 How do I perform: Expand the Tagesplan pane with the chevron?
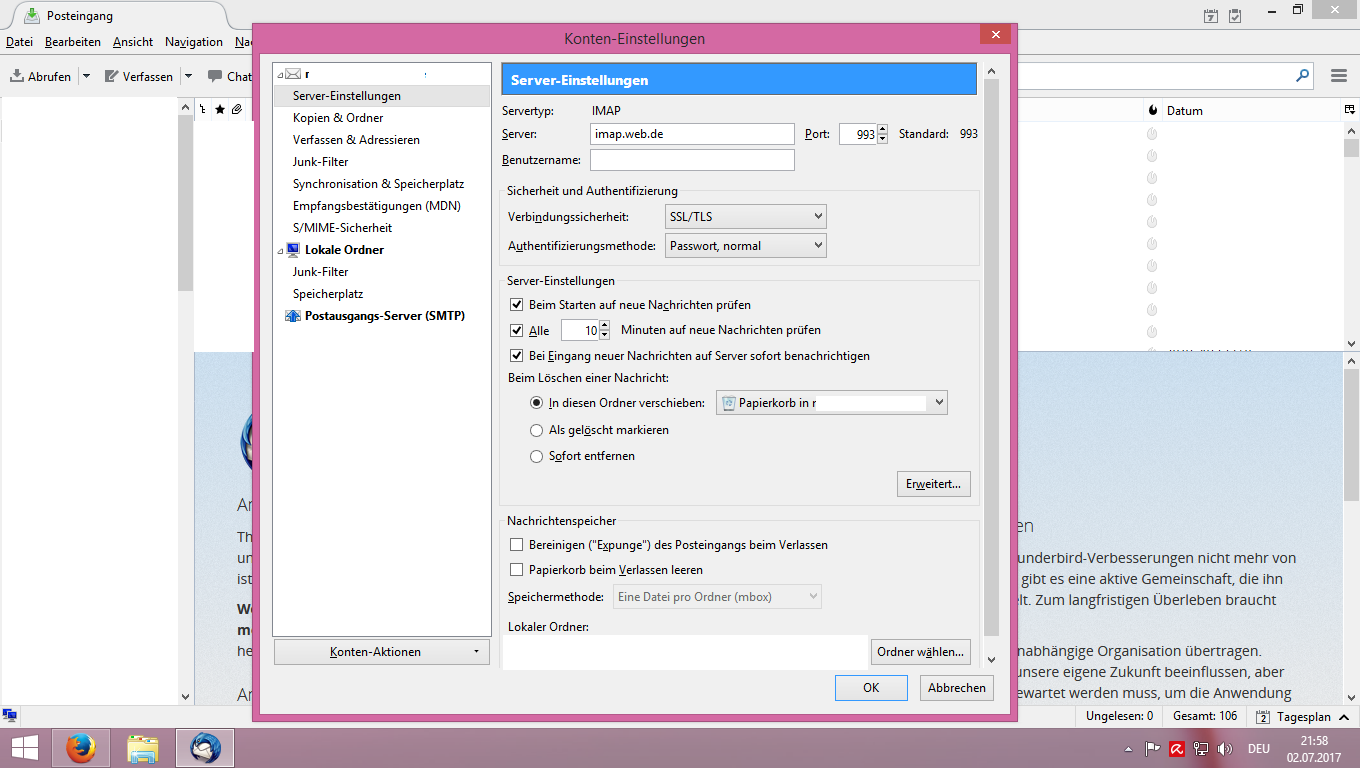point(1346,717)
